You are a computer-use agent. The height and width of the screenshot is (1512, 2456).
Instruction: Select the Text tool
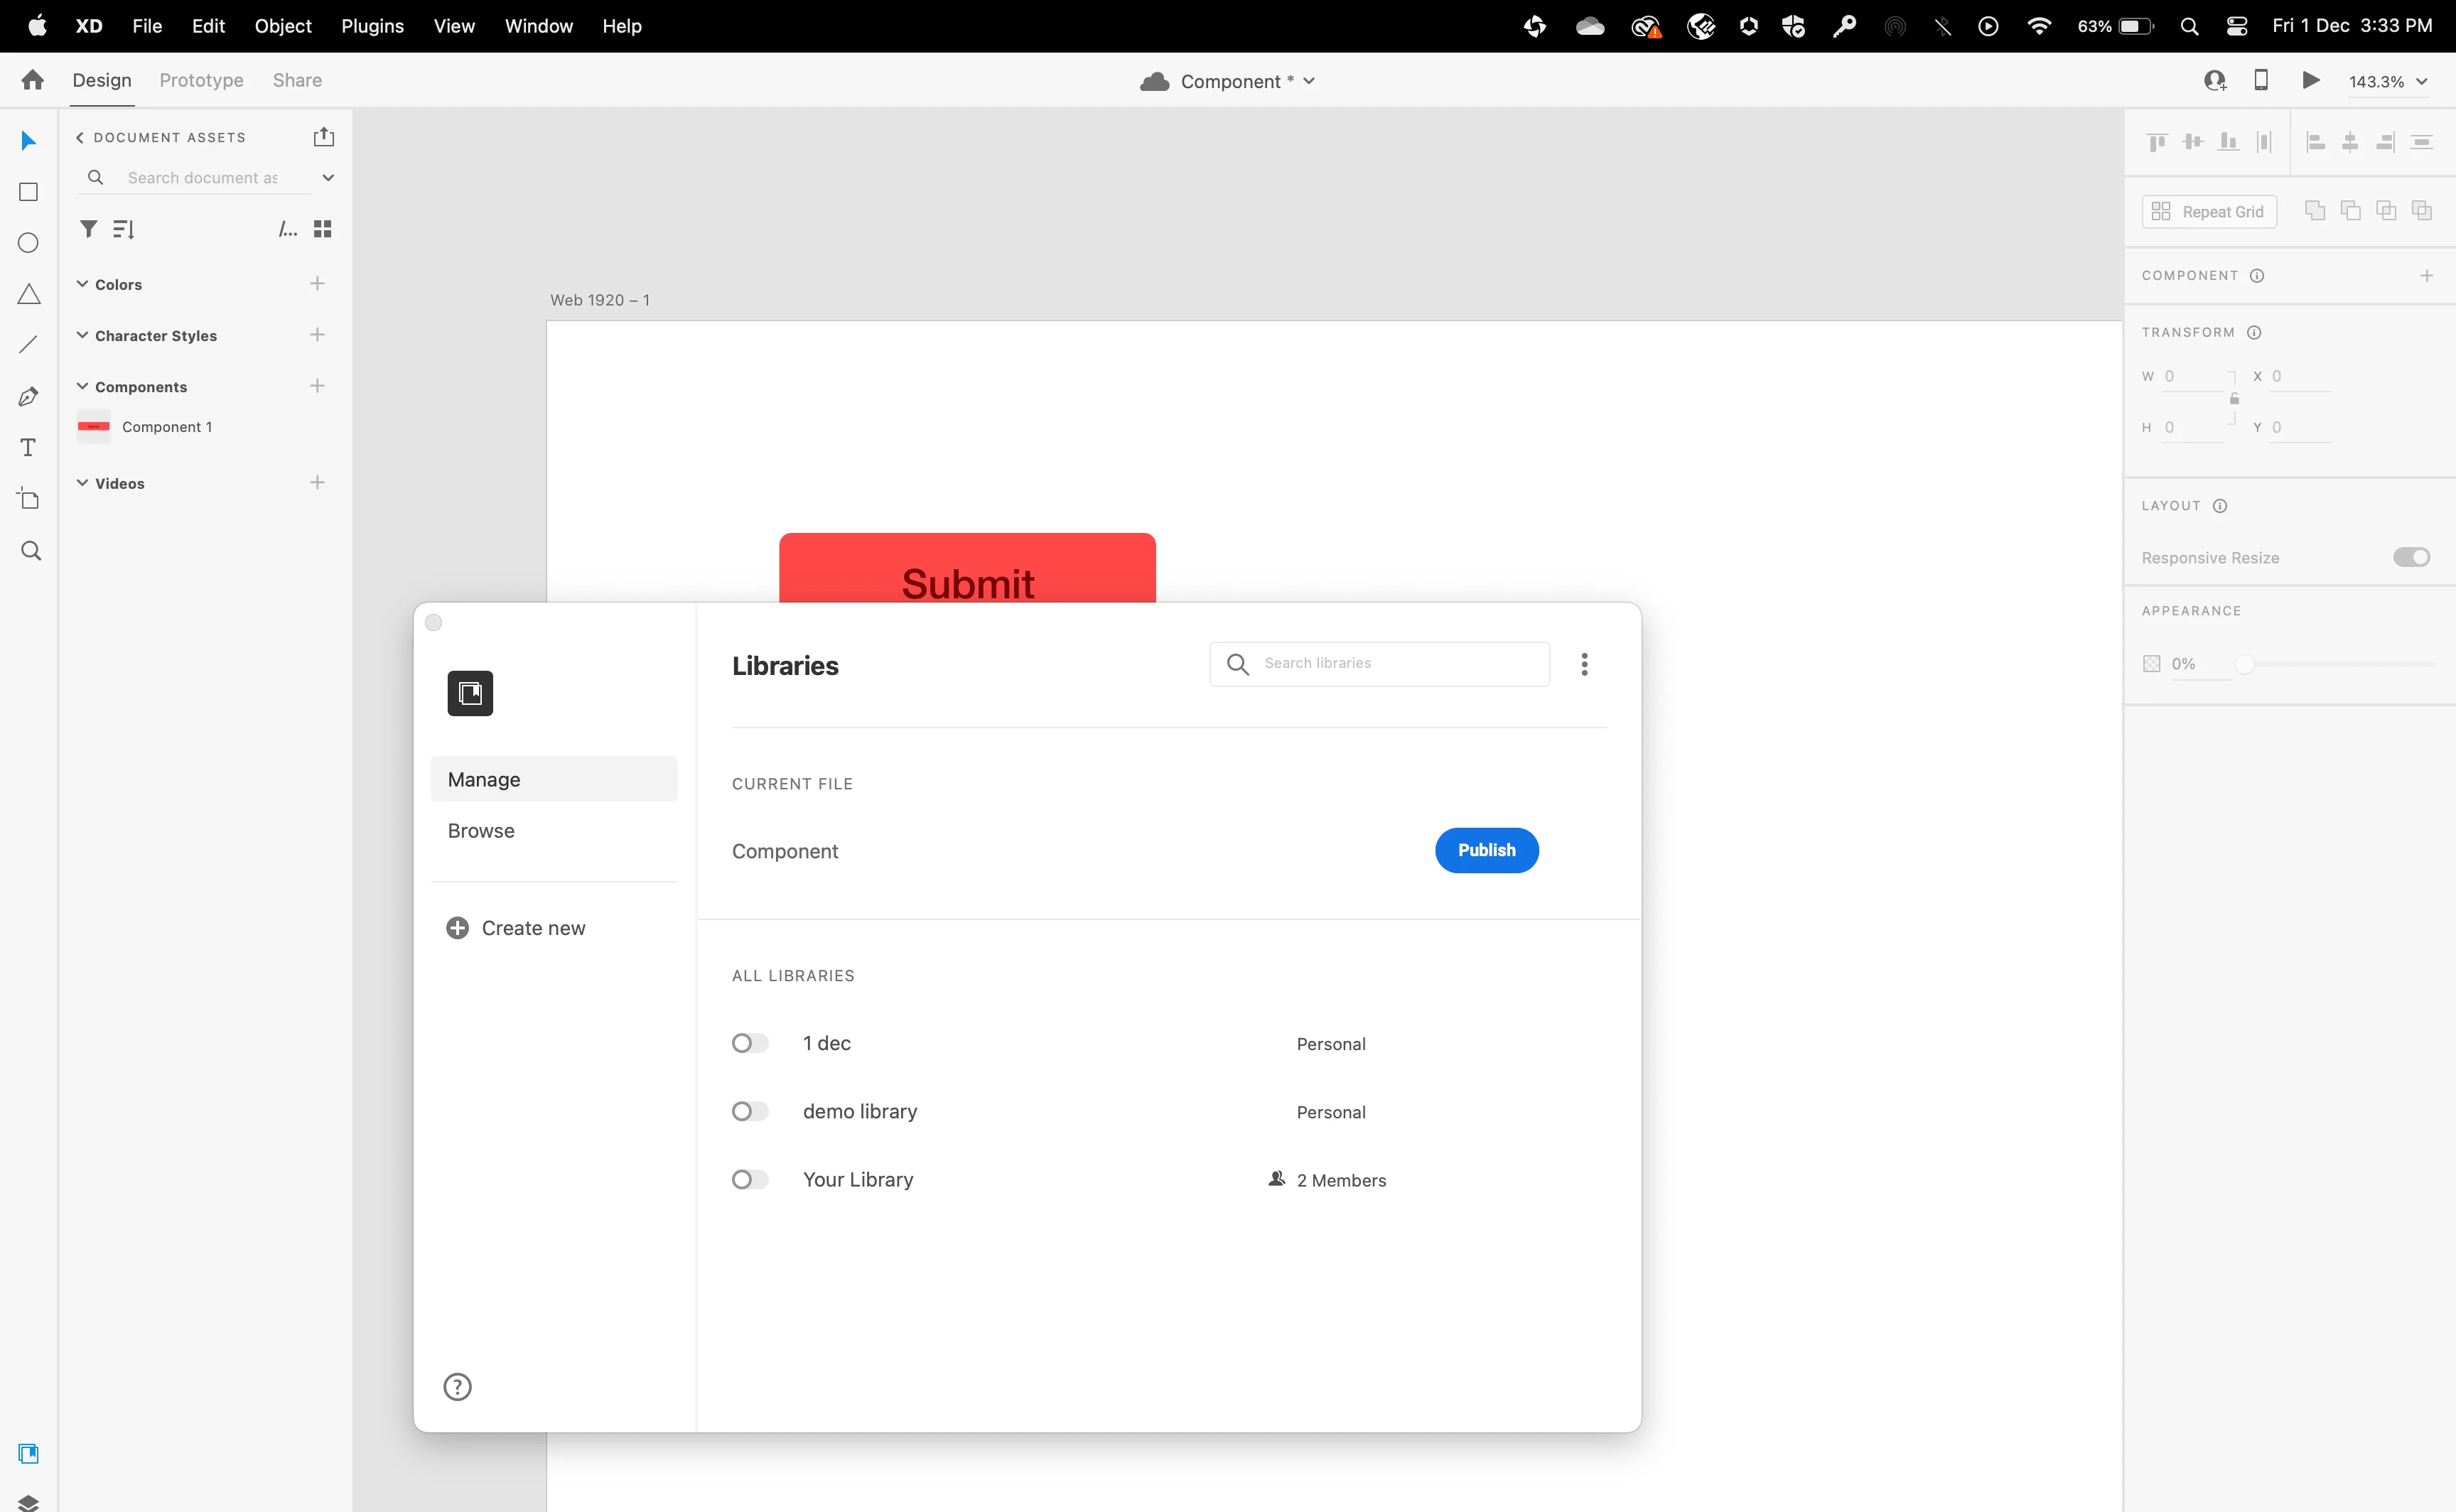click(29, 447)
